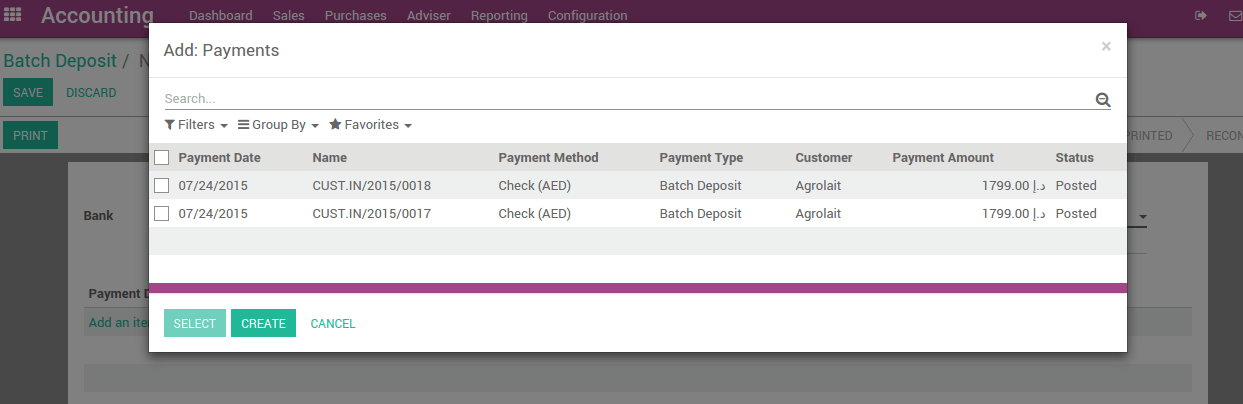Open the Group By dropdown
This screenshot has height=404, width=1243.
tap(278, 125)
